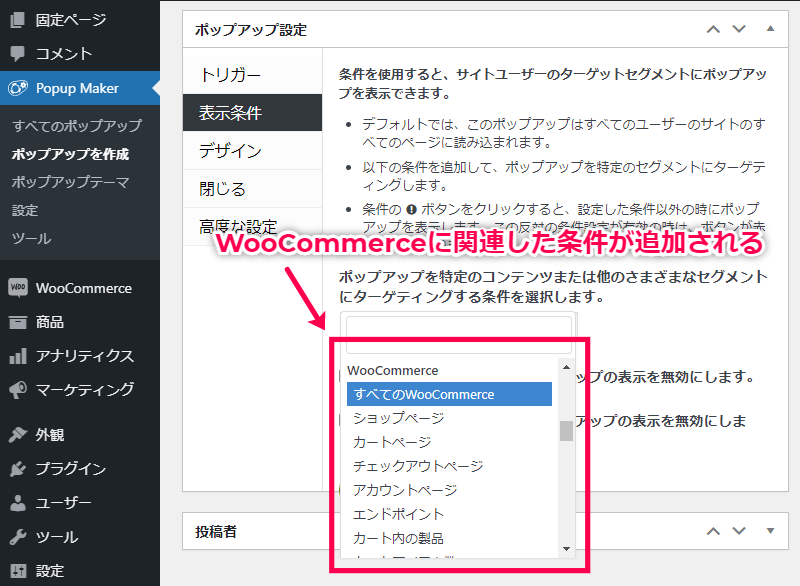Open the 閉じる tab
Image resolution: width=800 pixels, height=586 pixels.
[x=253, y=189]
